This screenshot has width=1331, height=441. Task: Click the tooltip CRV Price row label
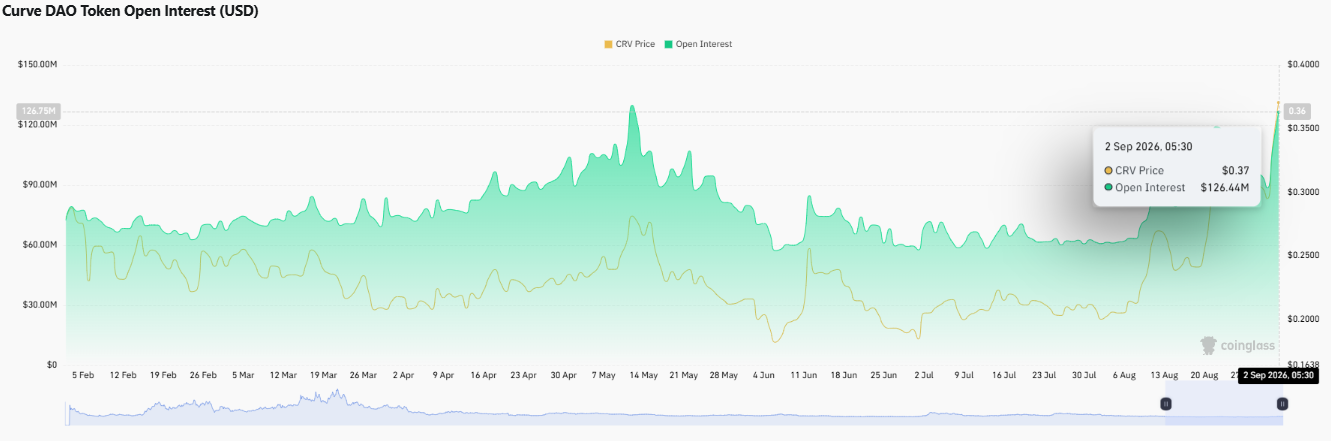[1141, 170]
